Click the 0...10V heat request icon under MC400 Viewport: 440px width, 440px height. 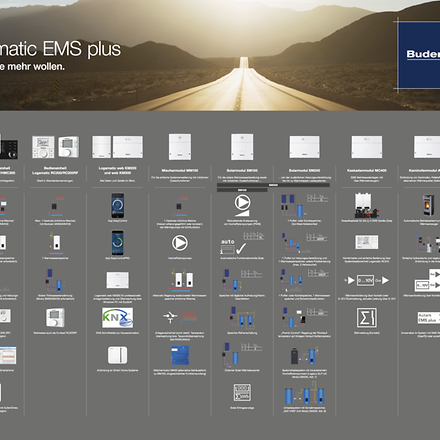pyautogui.click(x=367, y=280)
